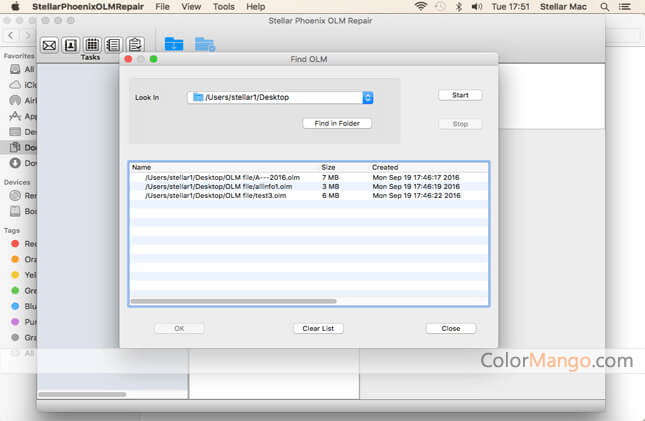Open the Contacts view icon in toolbar
This screenshot has height=421, width=645.
coord(70,45)
